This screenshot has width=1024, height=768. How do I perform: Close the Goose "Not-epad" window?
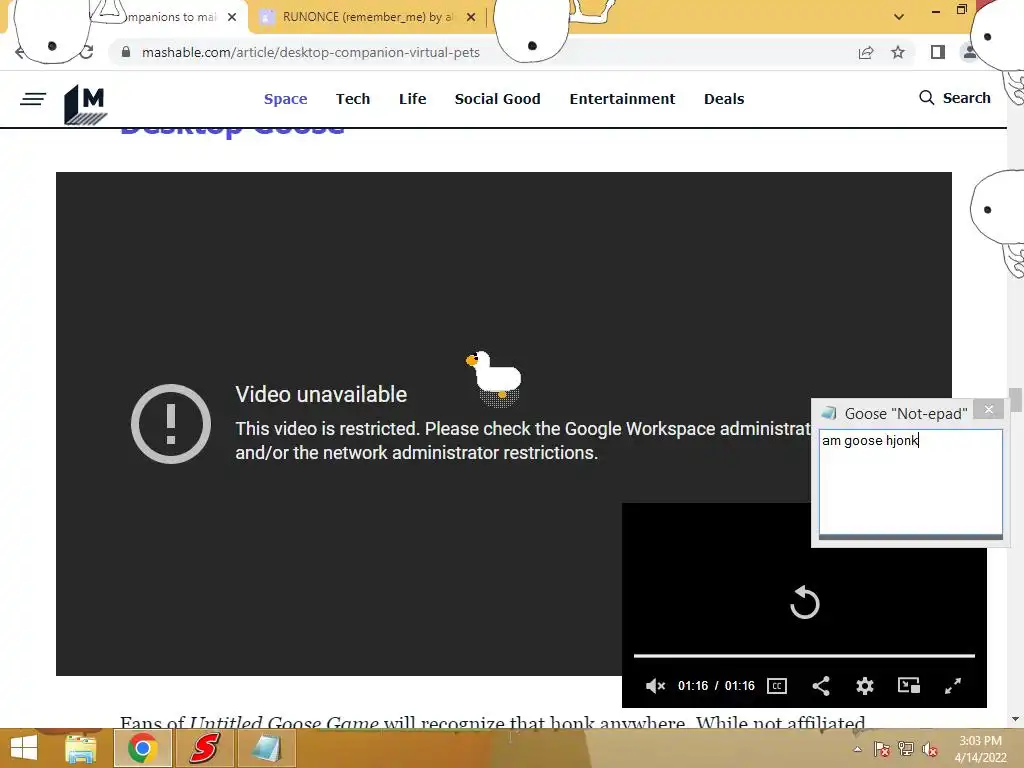[989, 409]
